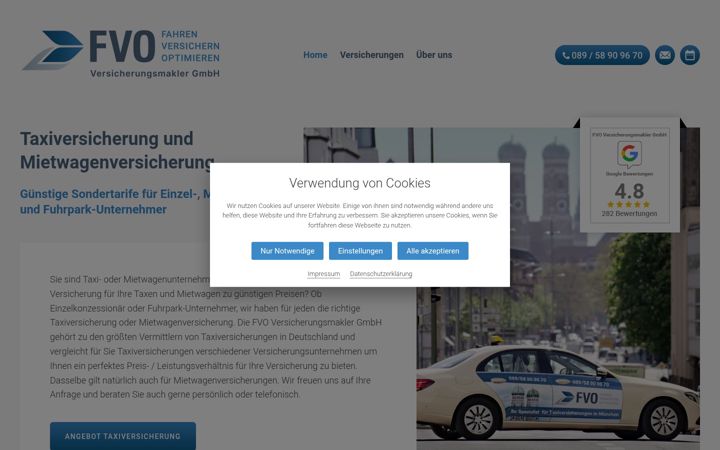Open cookie Einstellungen
The height and width of the screenshot is (450, 720).
[360, 251]
